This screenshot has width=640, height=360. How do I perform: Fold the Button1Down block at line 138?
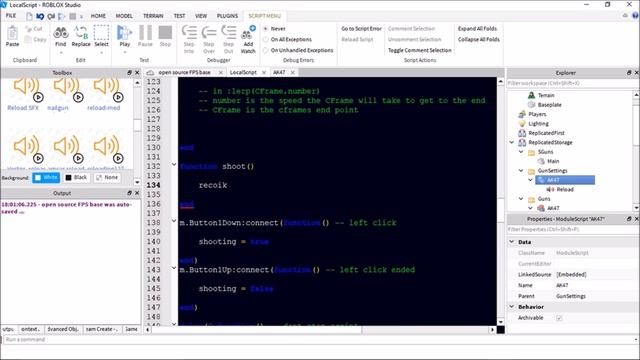pyautogui.click(x=174, y=221)
